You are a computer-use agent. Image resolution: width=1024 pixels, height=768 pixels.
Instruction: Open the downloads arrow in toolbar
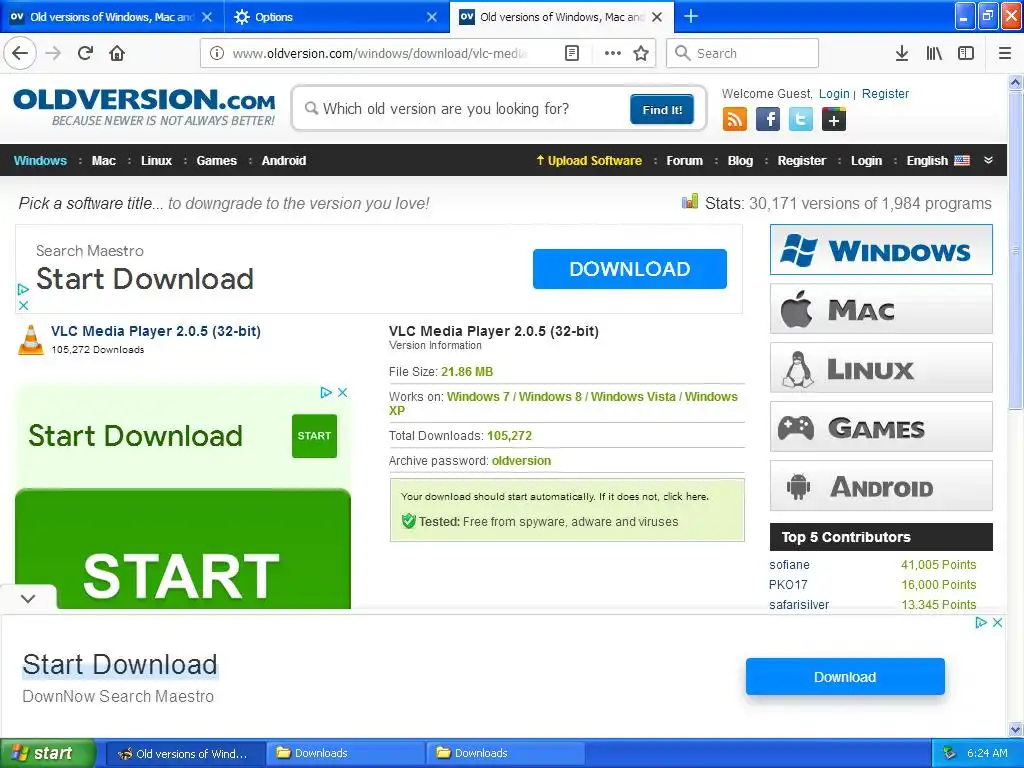click(902, 53)
